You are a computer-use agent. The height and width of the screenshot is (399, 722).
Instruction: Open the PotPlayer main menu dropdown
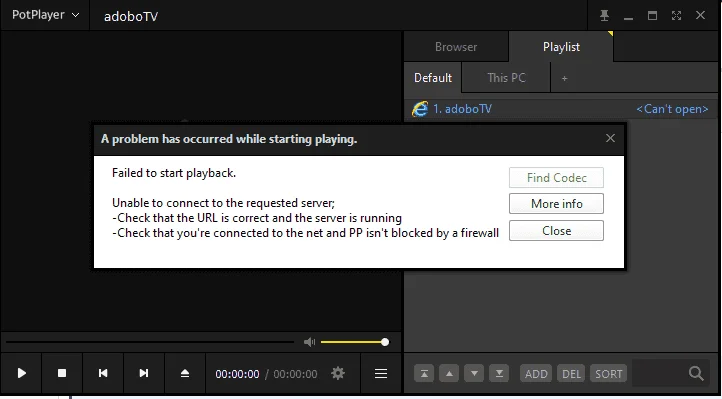45,15
